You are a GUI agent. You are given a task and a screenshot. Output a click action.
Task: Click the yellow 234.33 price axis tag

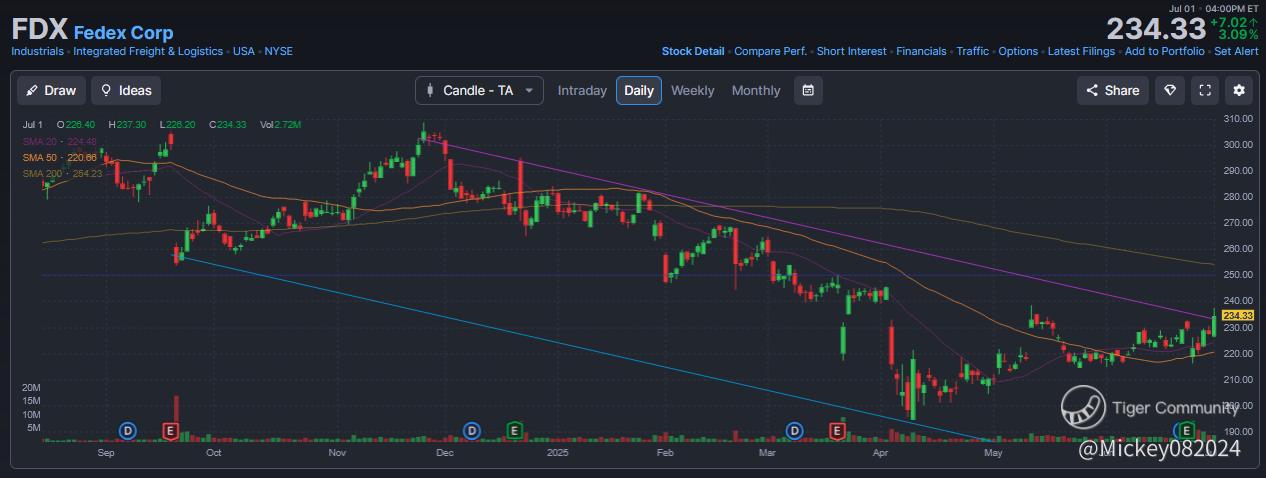[x=1239, y=315]
